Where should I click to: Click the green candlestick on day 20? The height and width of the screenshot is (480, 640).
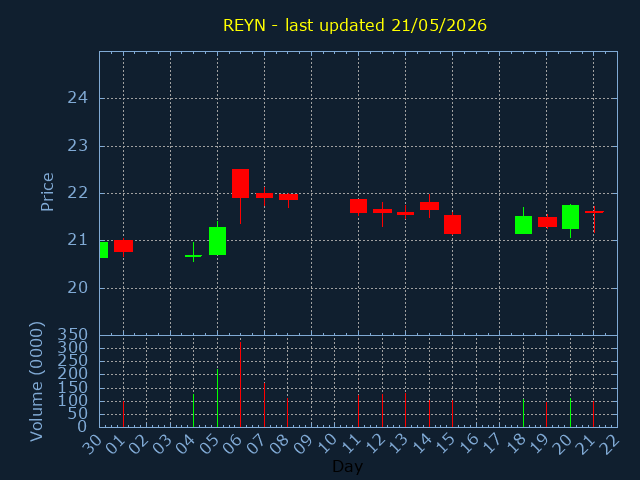click(570, 217)
